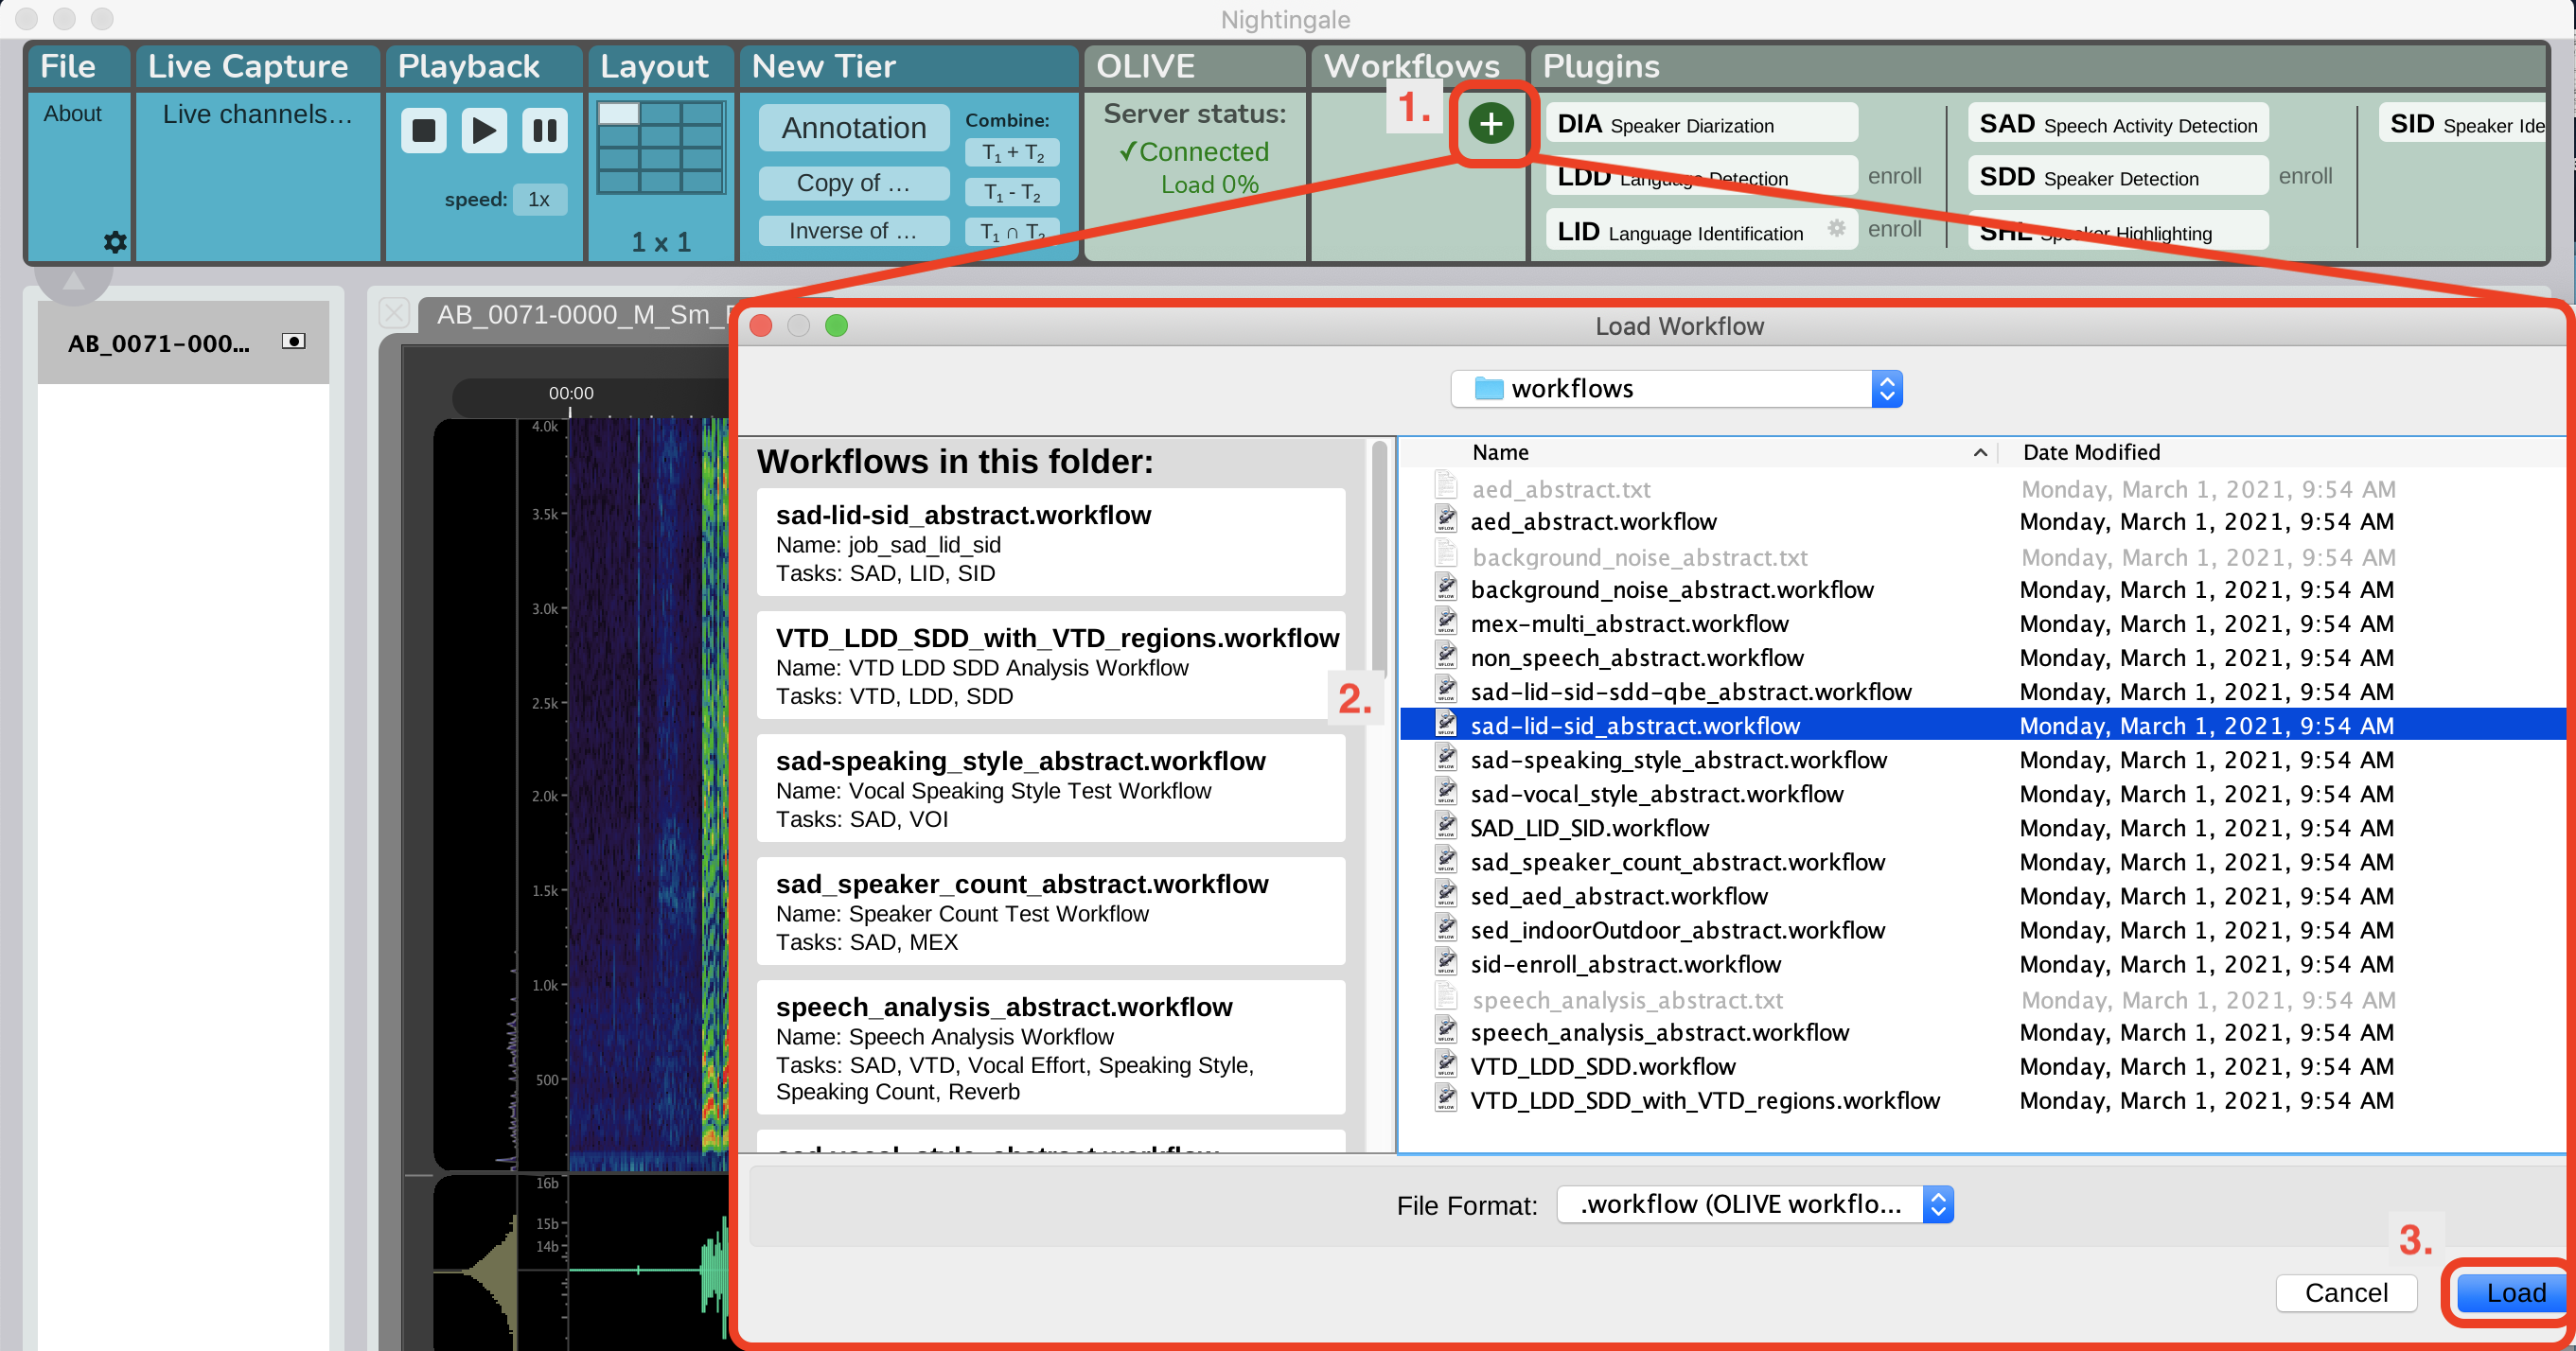This screenshot has height=1351, width=2576.
Task: Open the New Tier menu
Action: [823, 66]
